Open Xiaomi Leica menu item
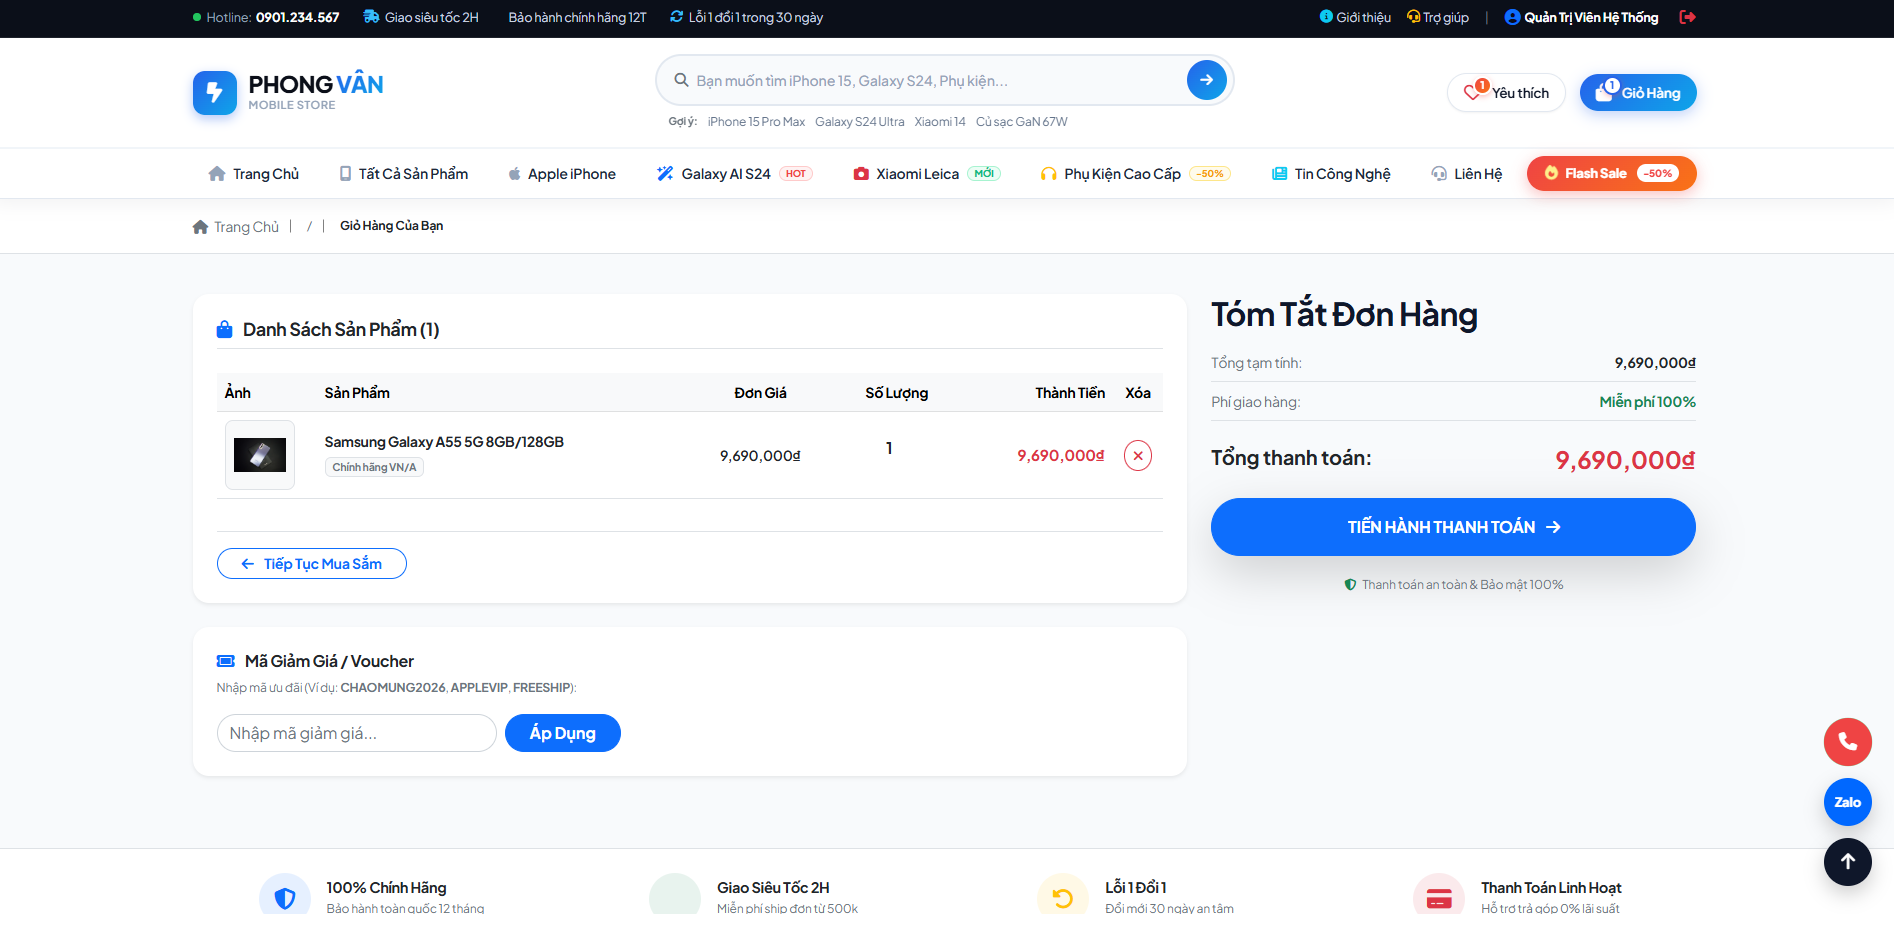1894x928 pixels. 926,174
